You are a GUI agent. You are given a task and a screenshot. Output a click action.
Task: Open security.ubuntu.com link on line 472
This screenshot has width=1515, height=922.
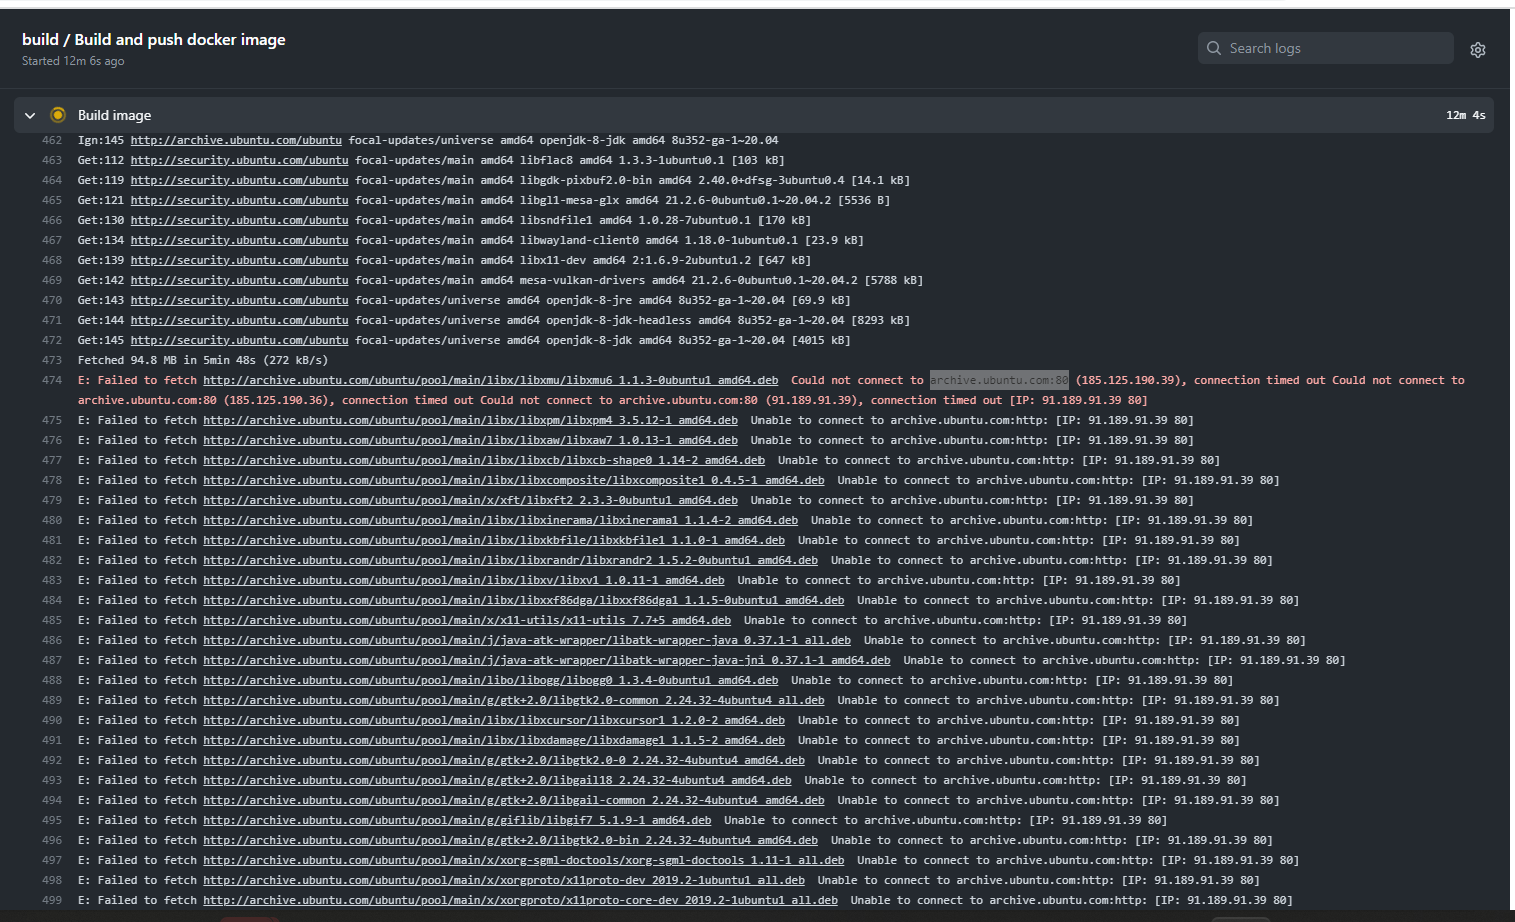(239, 340)
